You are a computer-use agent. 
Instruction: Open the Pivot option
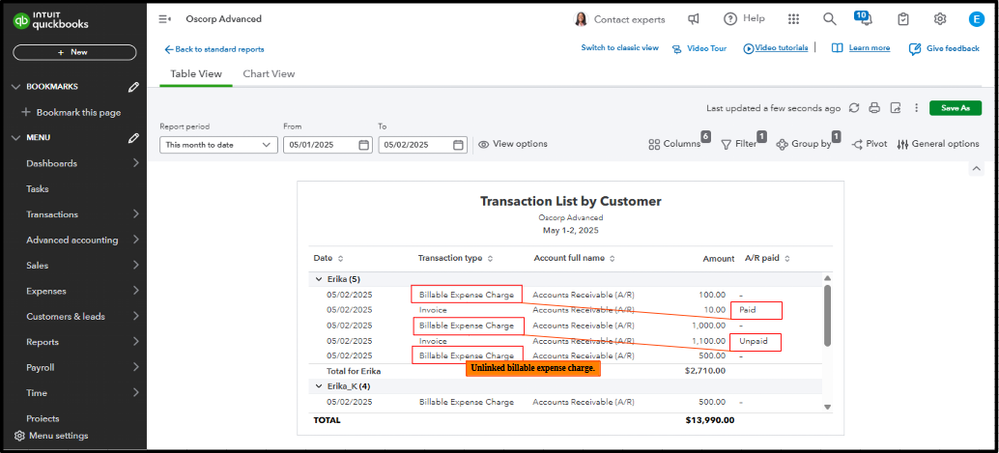tap(869, 144)
